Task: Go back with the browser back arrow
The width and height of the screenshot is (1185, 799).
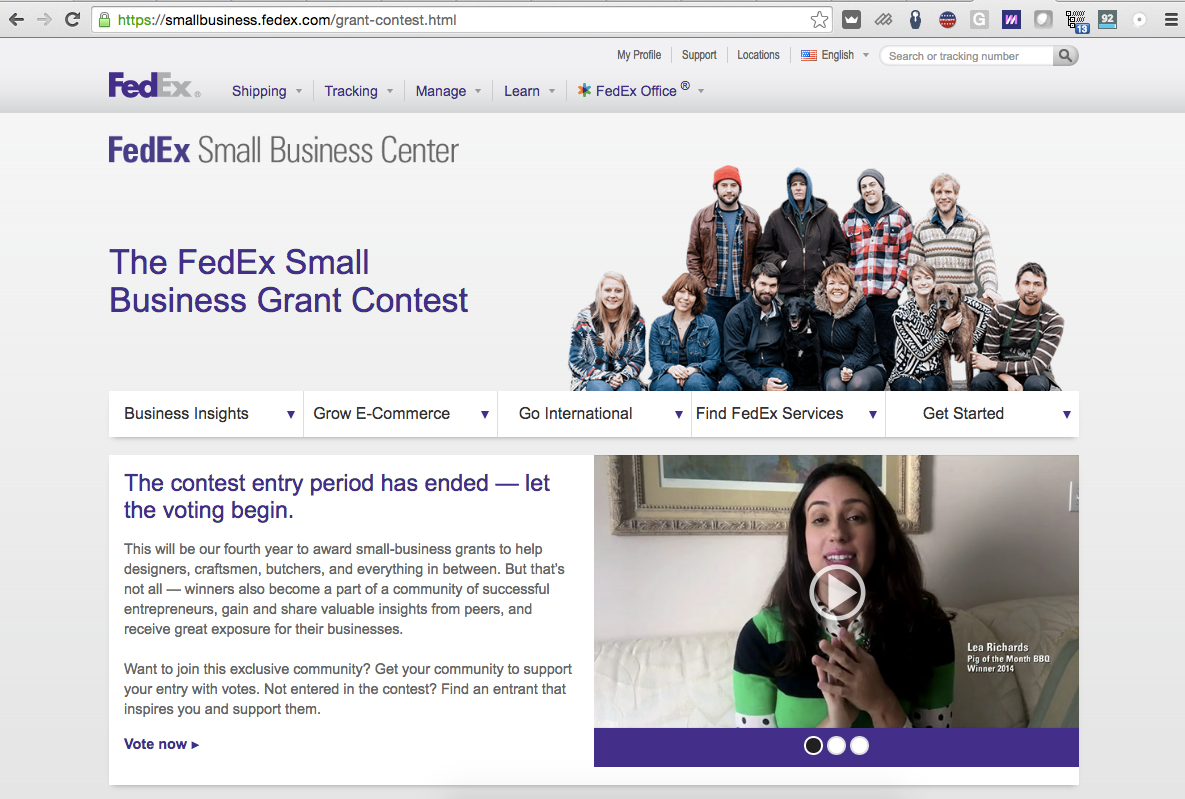Action: 17,20
